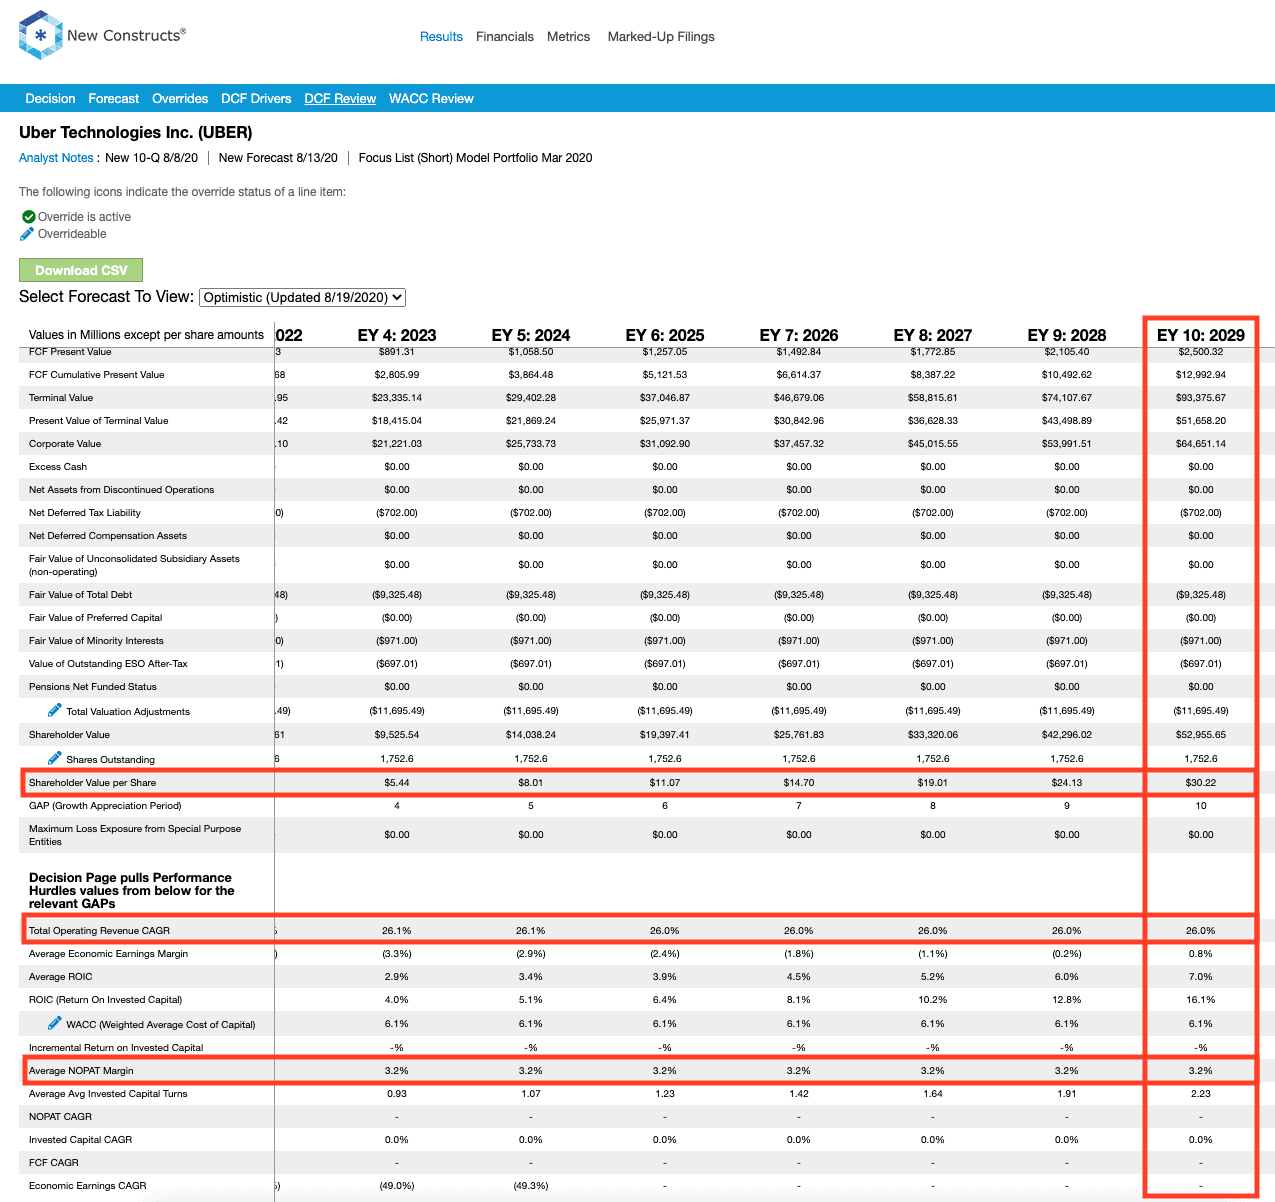
Task: Switch to the WACC Review sub-tab
Action: pyautogui.click(x=431, y=99)
